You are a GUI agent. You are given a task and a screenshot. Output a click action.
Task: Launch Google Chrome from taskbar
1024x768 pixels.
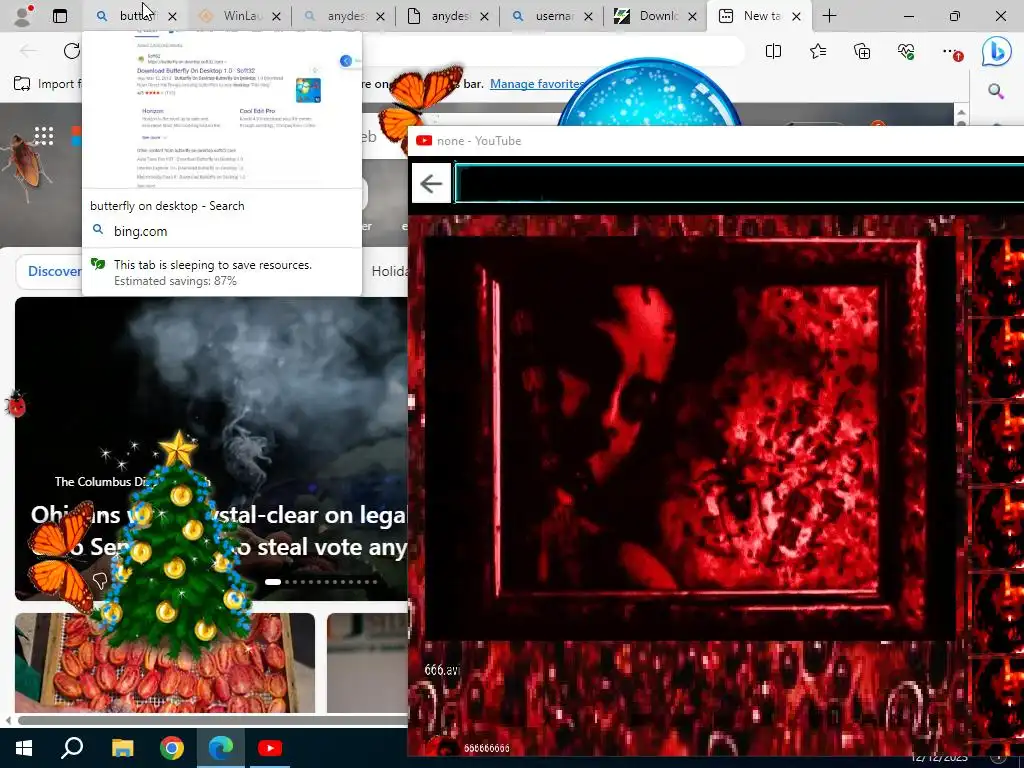click(172, 748)
